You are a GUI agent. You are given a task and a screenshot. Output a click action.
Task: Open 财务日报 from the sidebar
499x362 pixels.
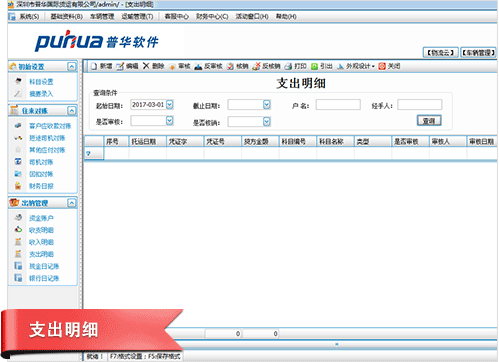tap(41, 186)
